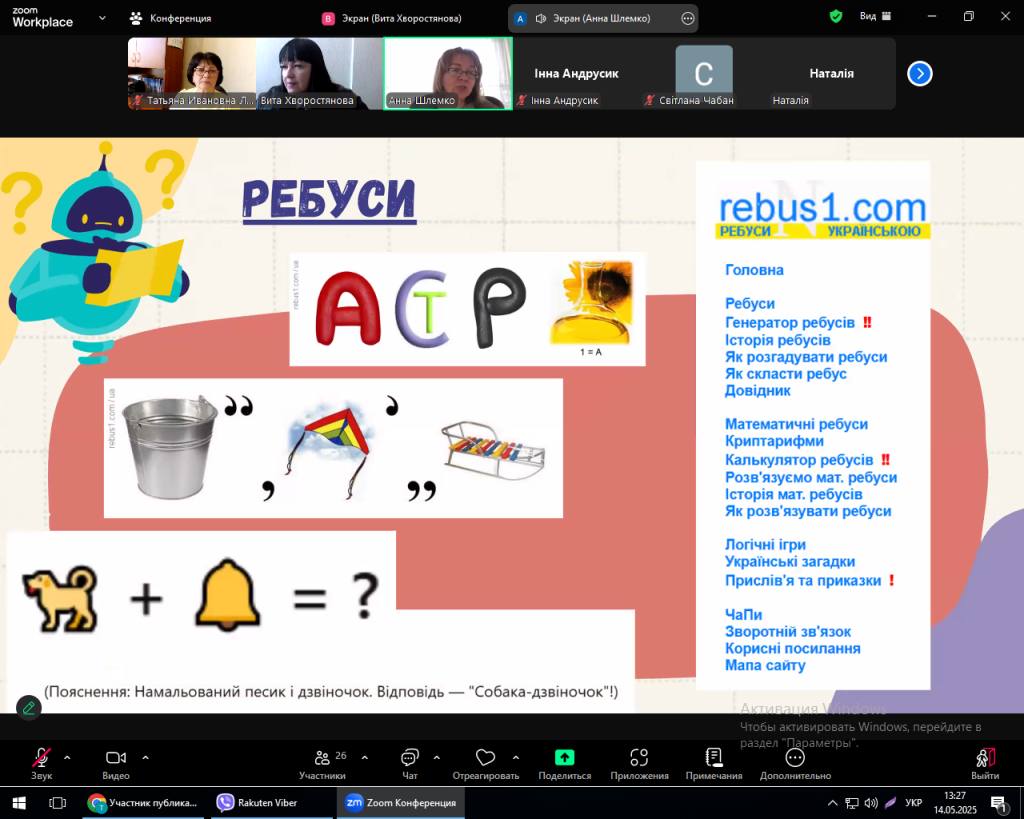Select Інна Андрусик participant tile
1024x819 pixels.
tap(576, 73)
